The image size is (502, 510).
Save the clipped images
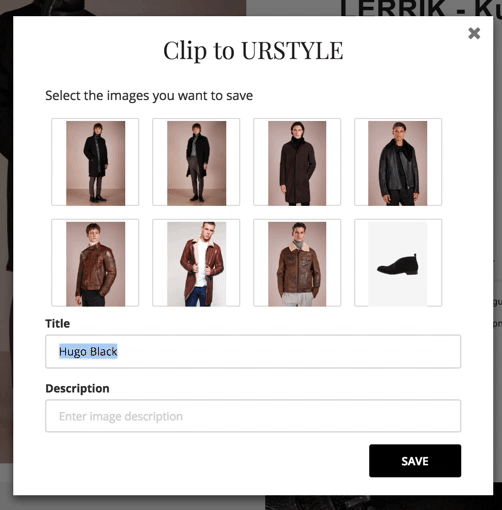pyautogui.click(x=415, y=461)
